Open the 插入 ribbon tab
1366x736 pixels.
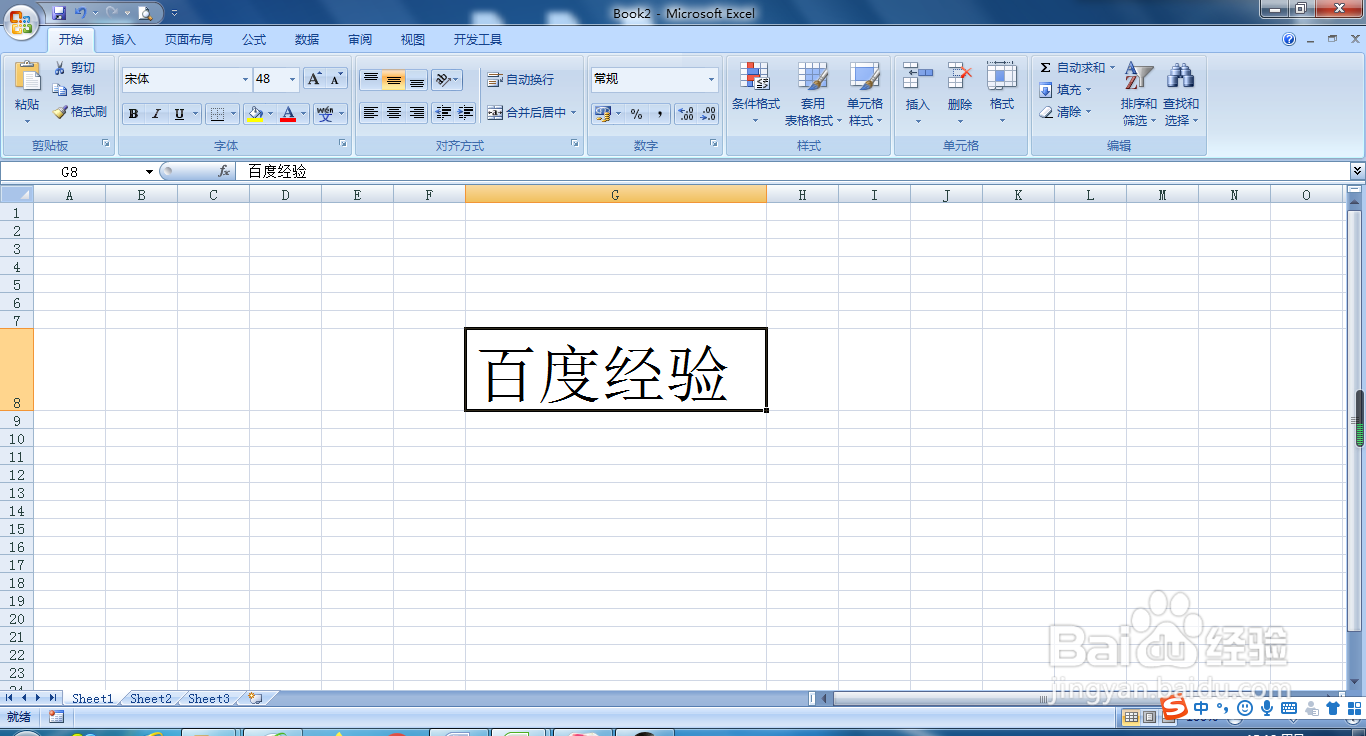(124, 40)
